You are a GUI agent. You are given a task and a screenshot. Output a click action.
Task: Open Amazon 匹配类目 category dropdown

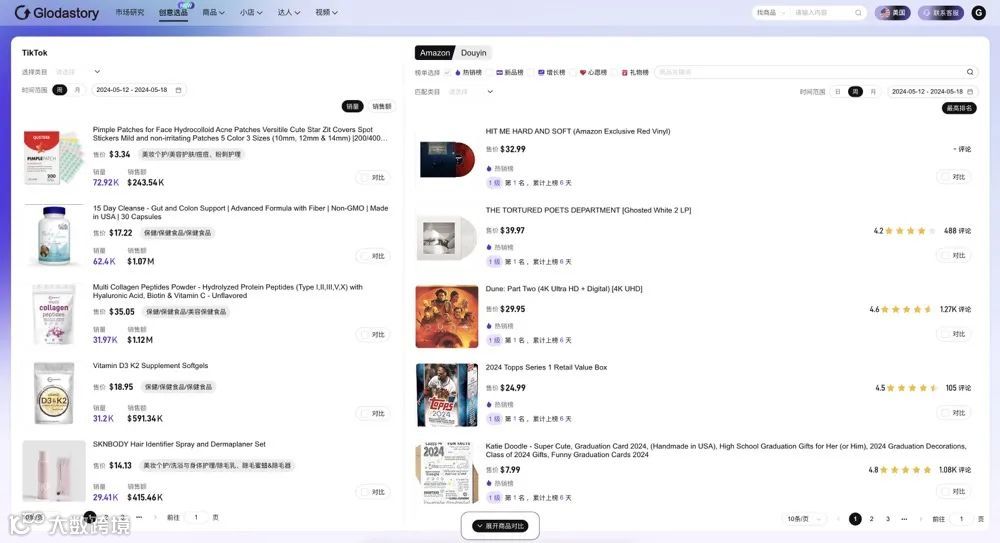click(471, 92)
